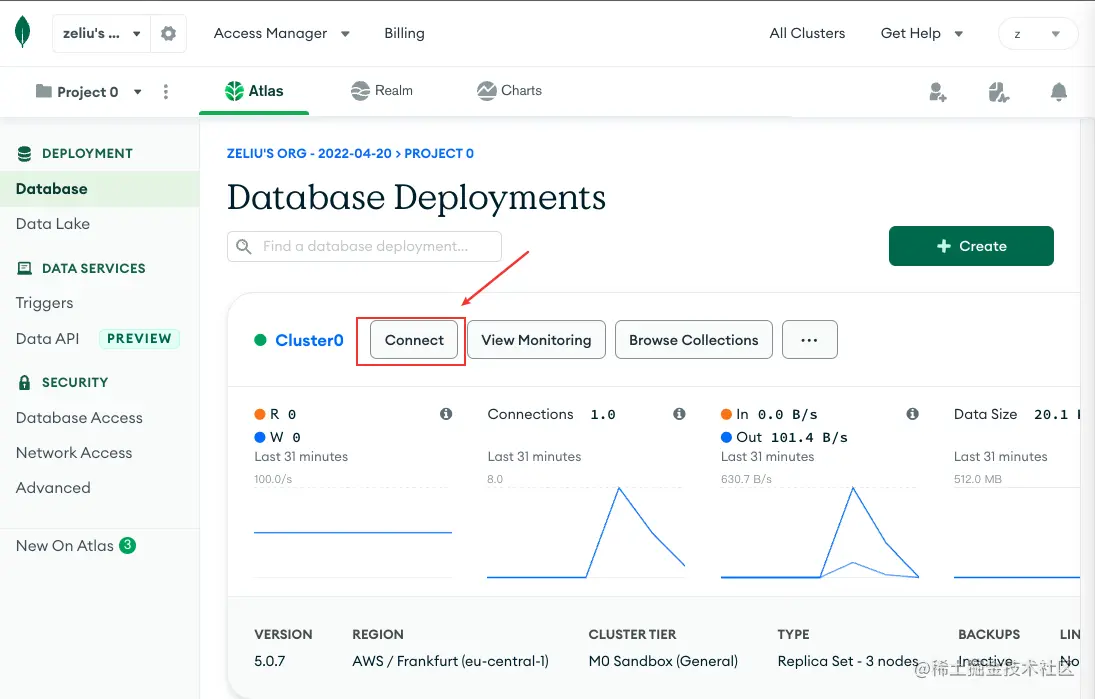Select Database in the sidebar
Viewport: 1095px width, 699px height.
[x=100, y=189]
